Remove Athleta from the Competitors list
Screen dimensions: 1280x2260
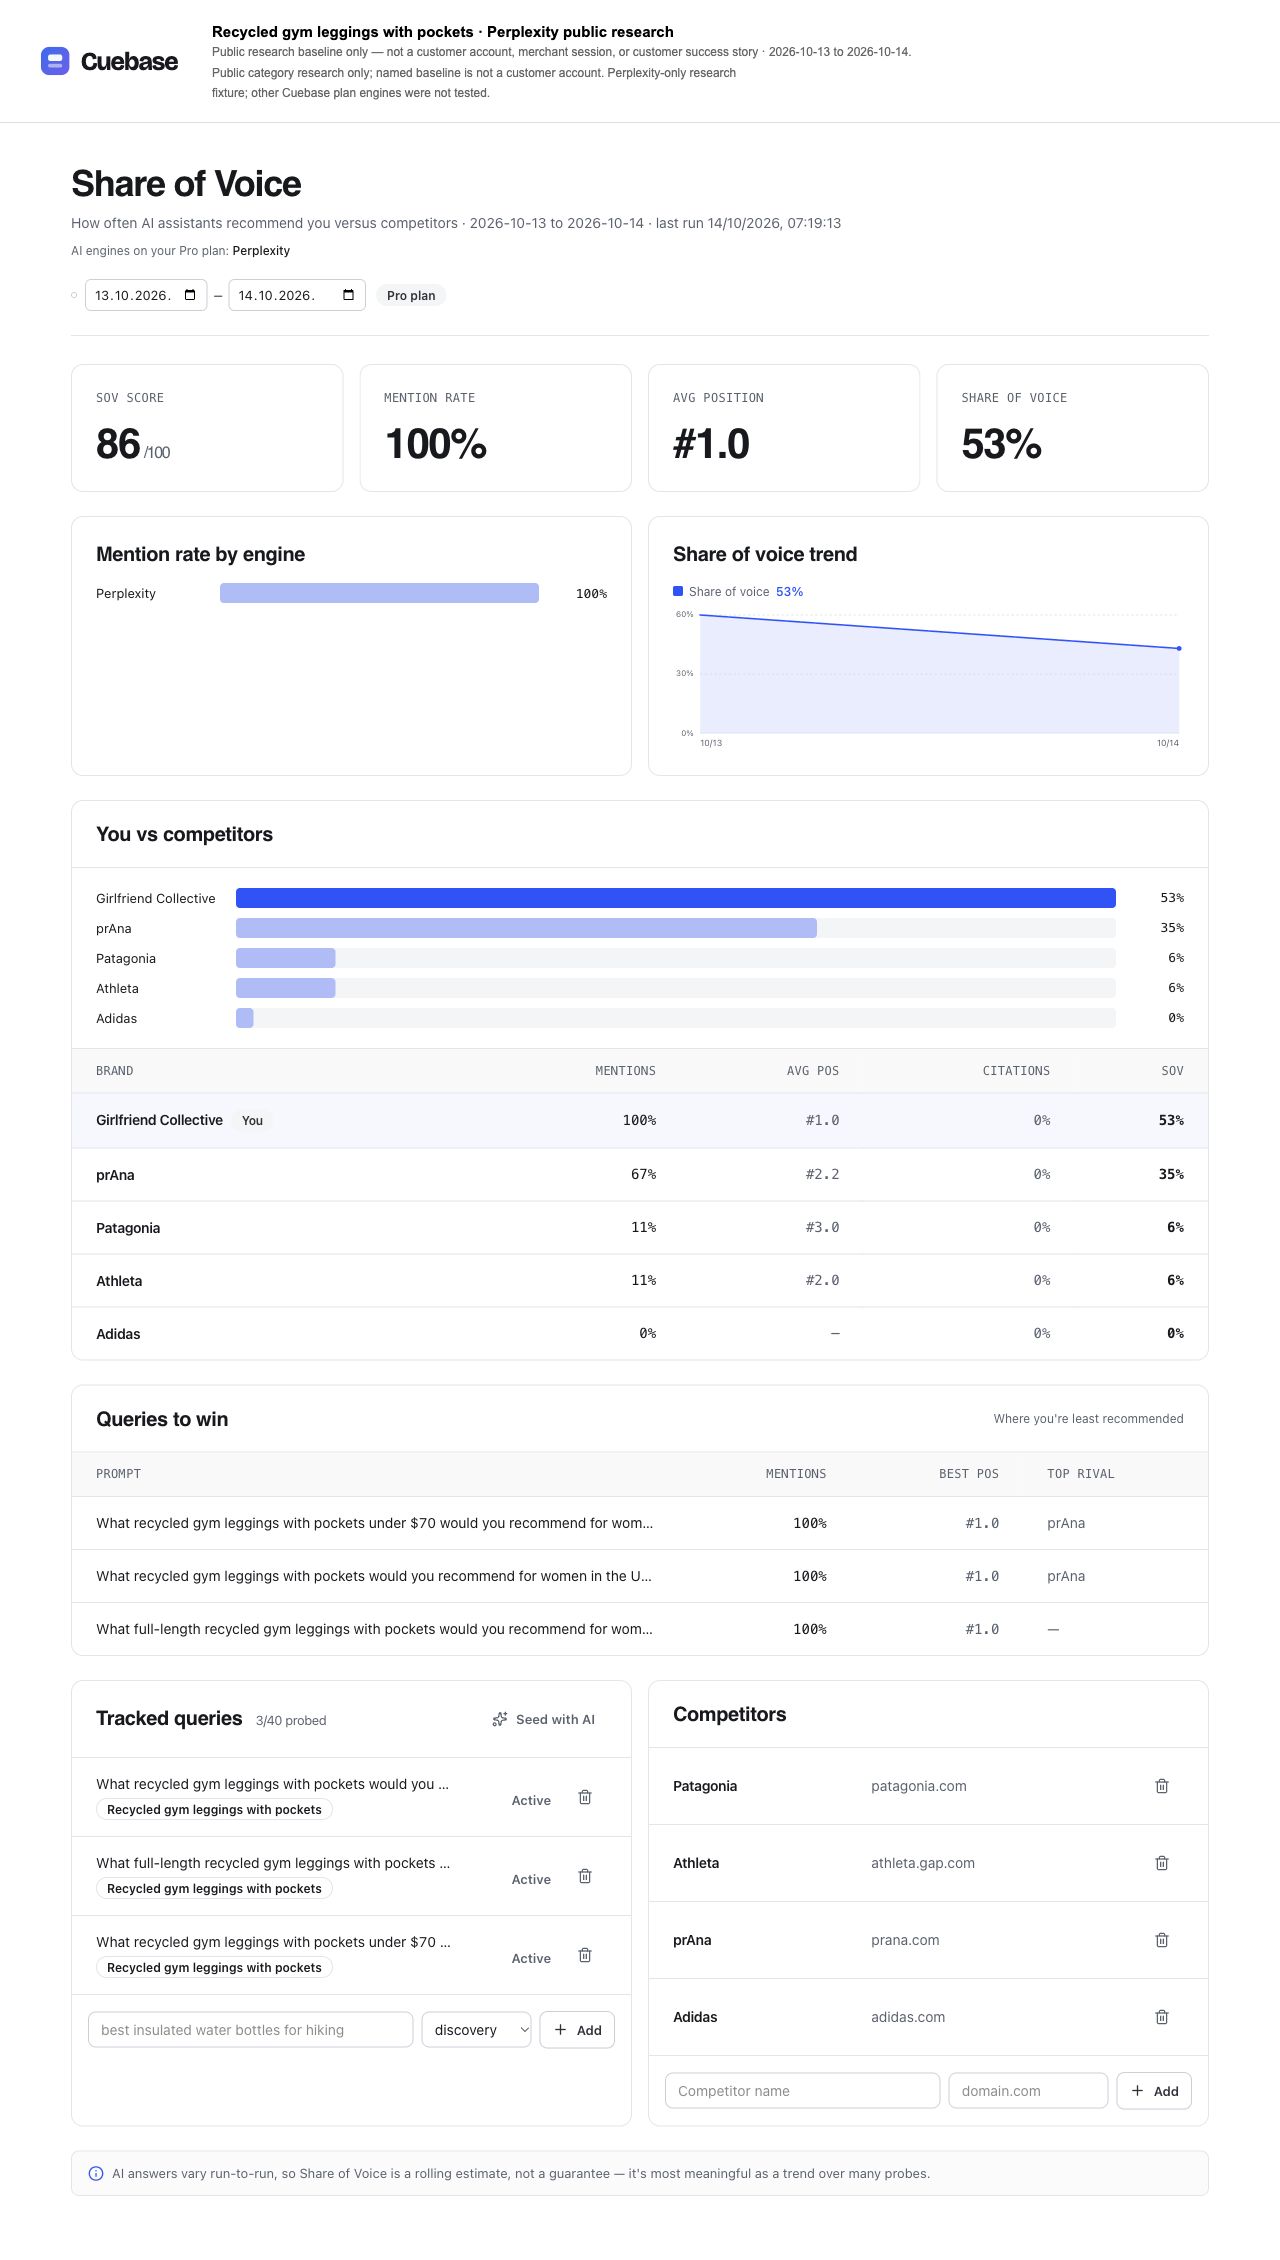point(1162,1863)
